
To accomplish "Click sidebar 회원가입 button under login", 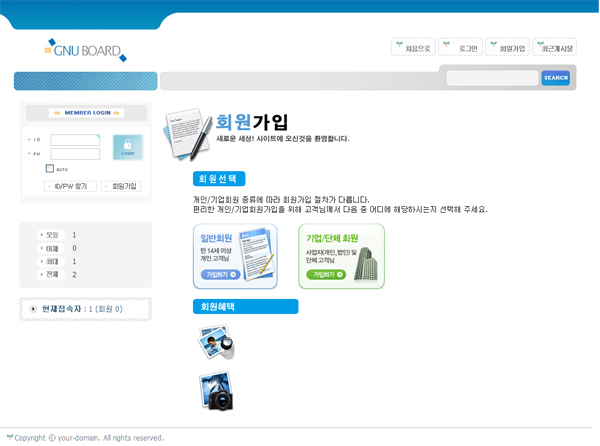I will point(121,186).
